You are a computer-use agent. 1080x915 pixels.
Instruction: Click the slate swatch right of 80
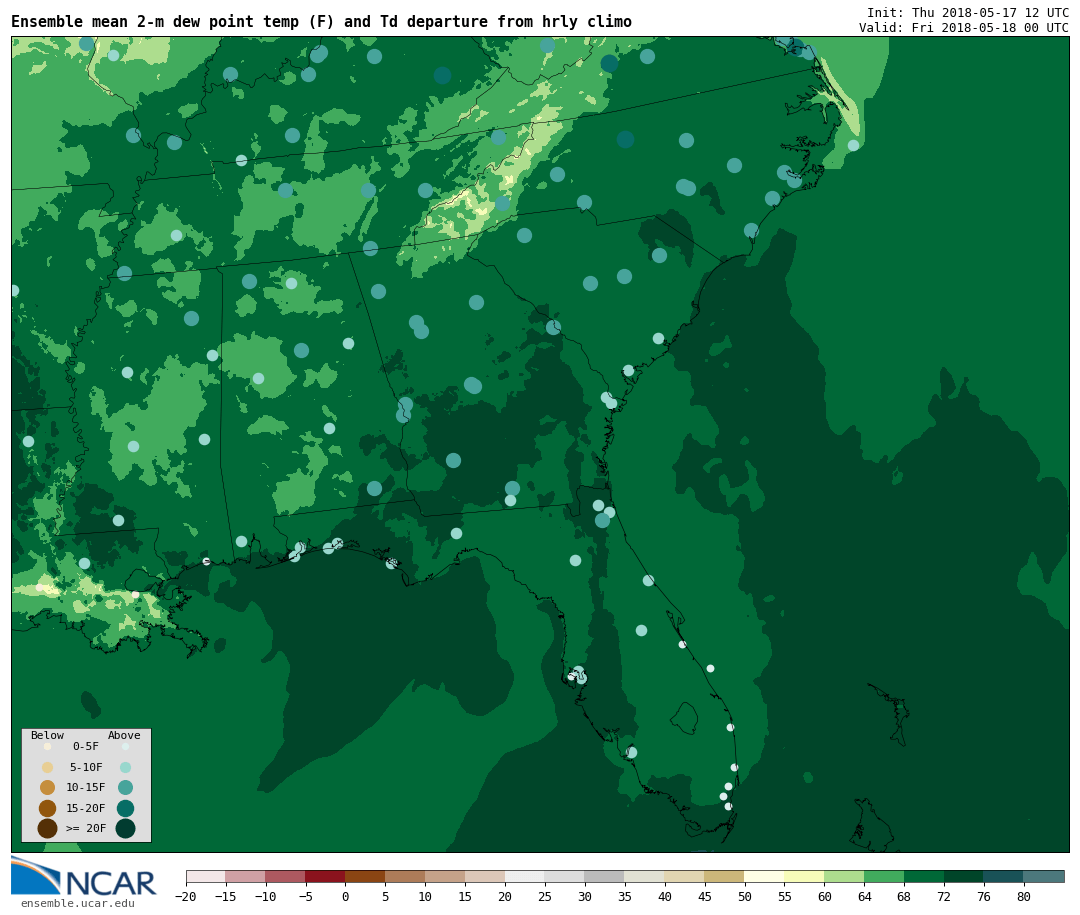(x=1045, y=876)
